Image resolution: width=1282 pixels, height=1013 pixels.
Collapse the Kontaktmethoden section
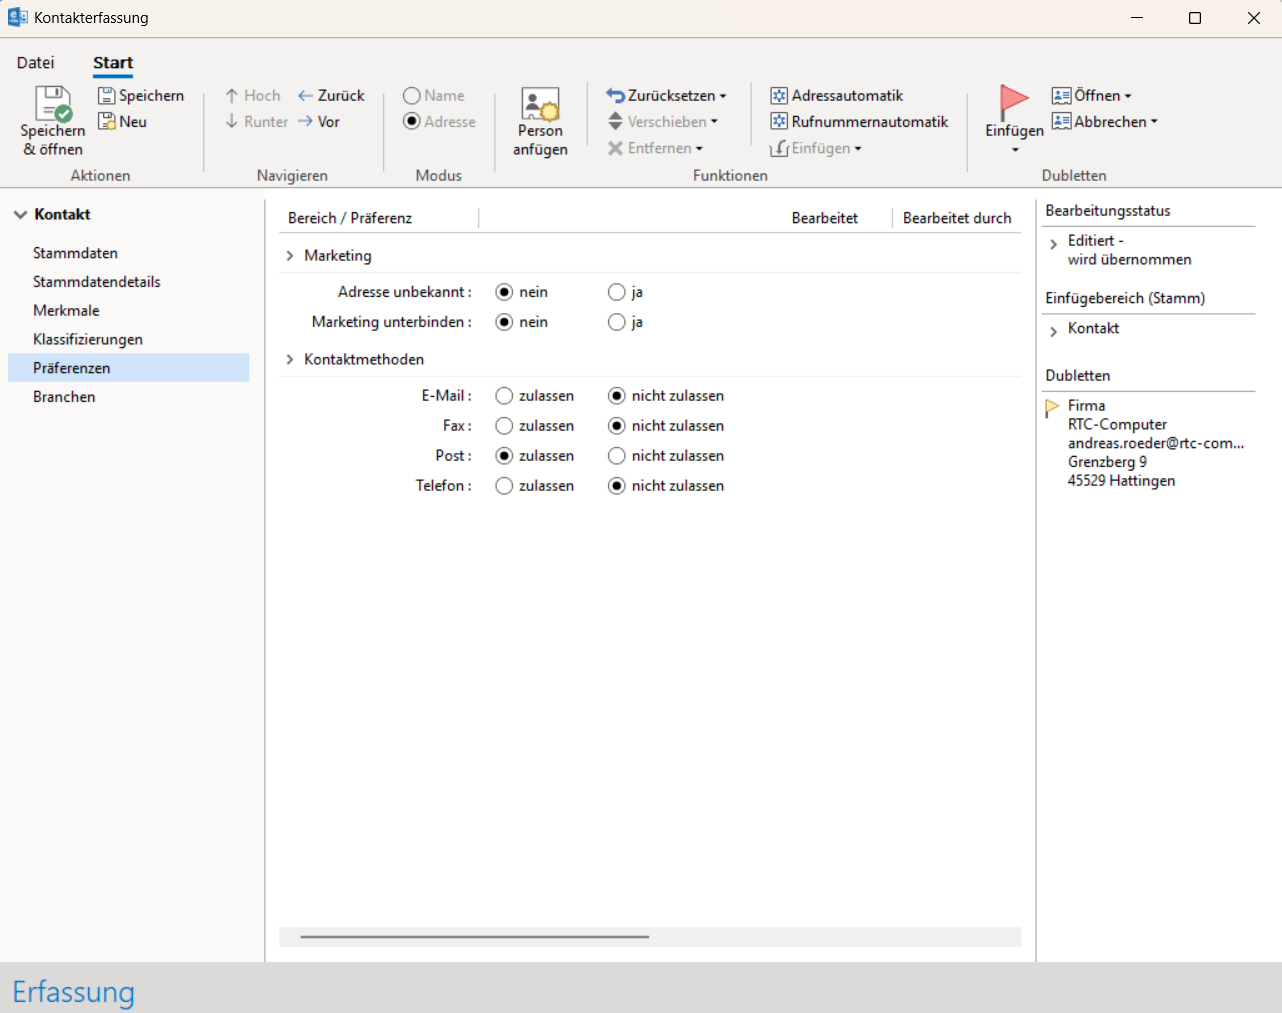(x=290, y=360)
